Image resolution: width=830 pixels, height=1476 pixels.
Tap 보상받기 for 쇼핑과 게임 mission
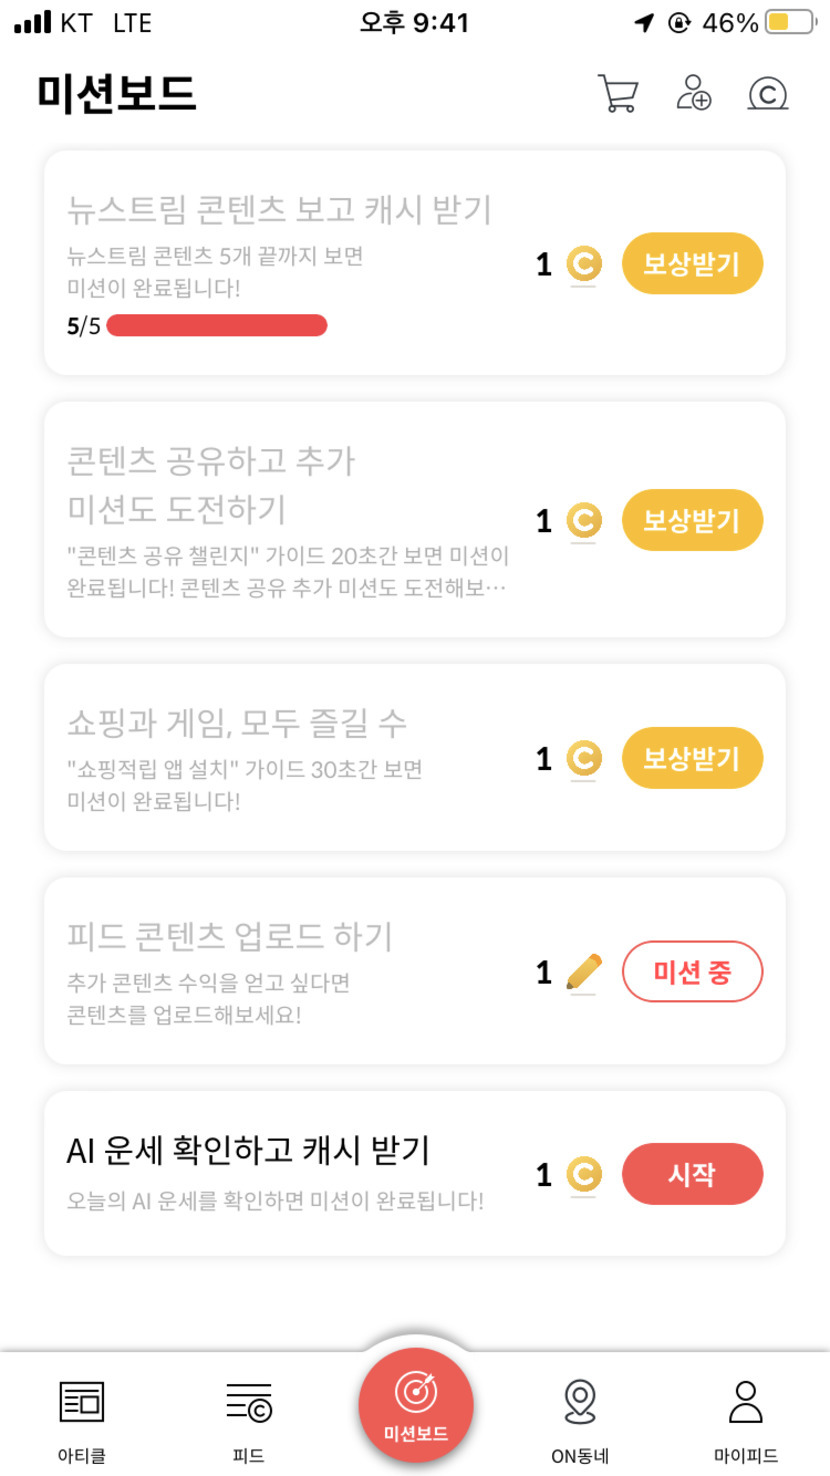pos(692,759)
